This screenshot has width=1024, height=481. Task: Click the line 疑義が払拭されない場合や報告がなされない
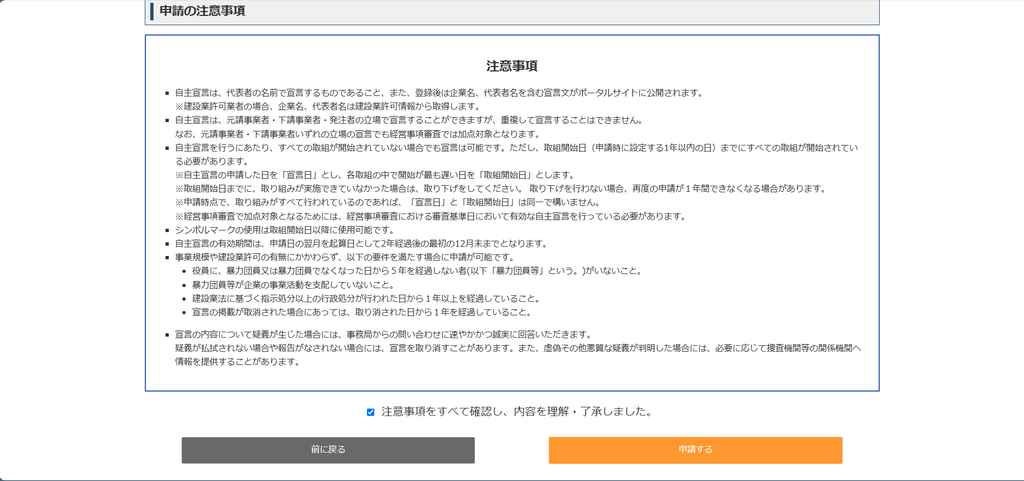point(518,348)
